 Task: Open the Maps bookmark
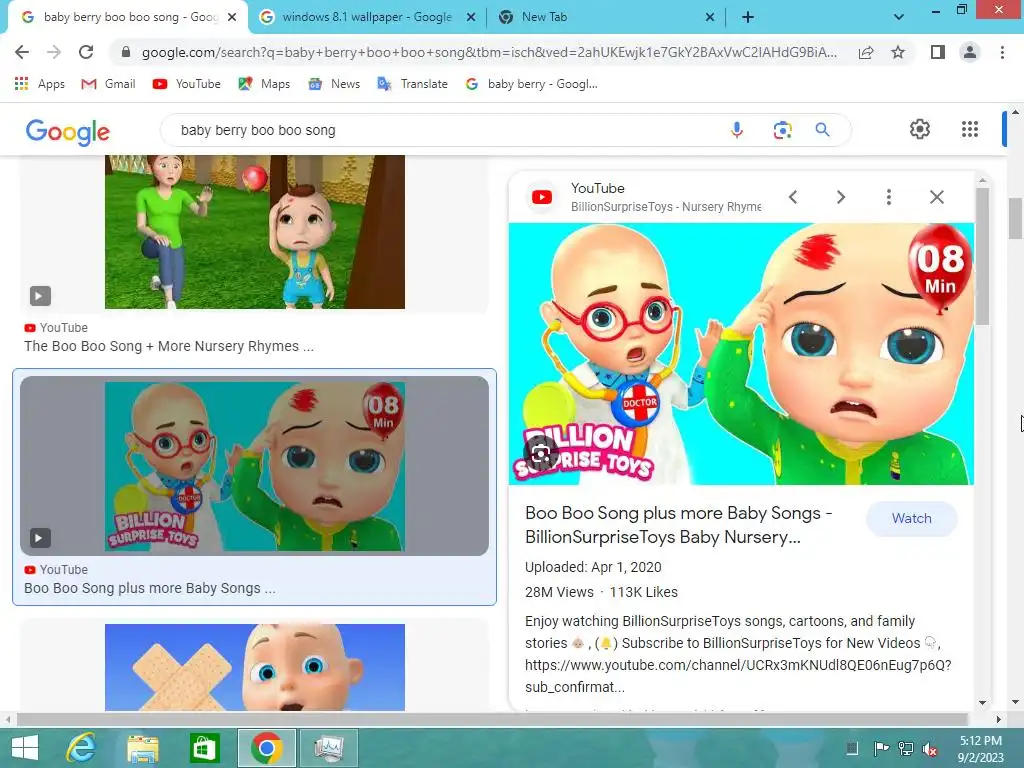coord(264,84)
